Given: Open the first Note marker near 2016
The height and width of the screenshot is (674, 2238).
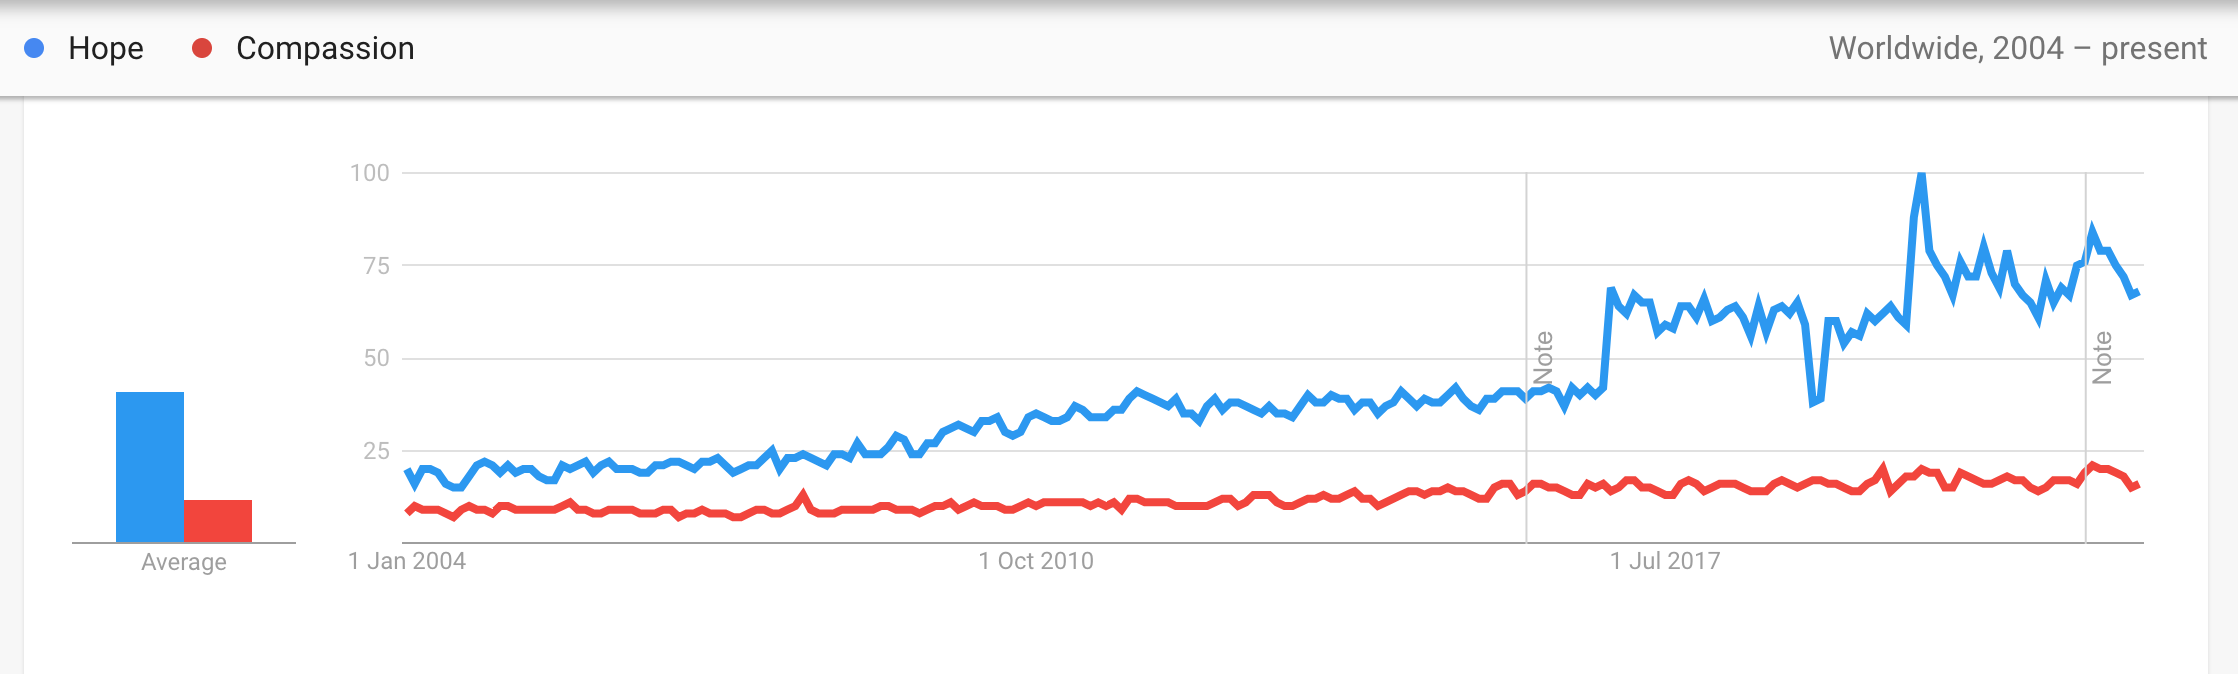Looking at the screenshot, I should click(x=1543, y=358).
